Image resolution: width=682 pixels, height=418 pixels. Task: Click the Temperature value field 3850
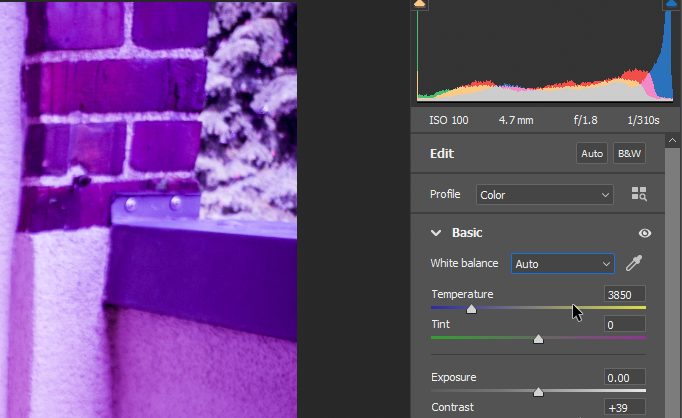point(625,294)
